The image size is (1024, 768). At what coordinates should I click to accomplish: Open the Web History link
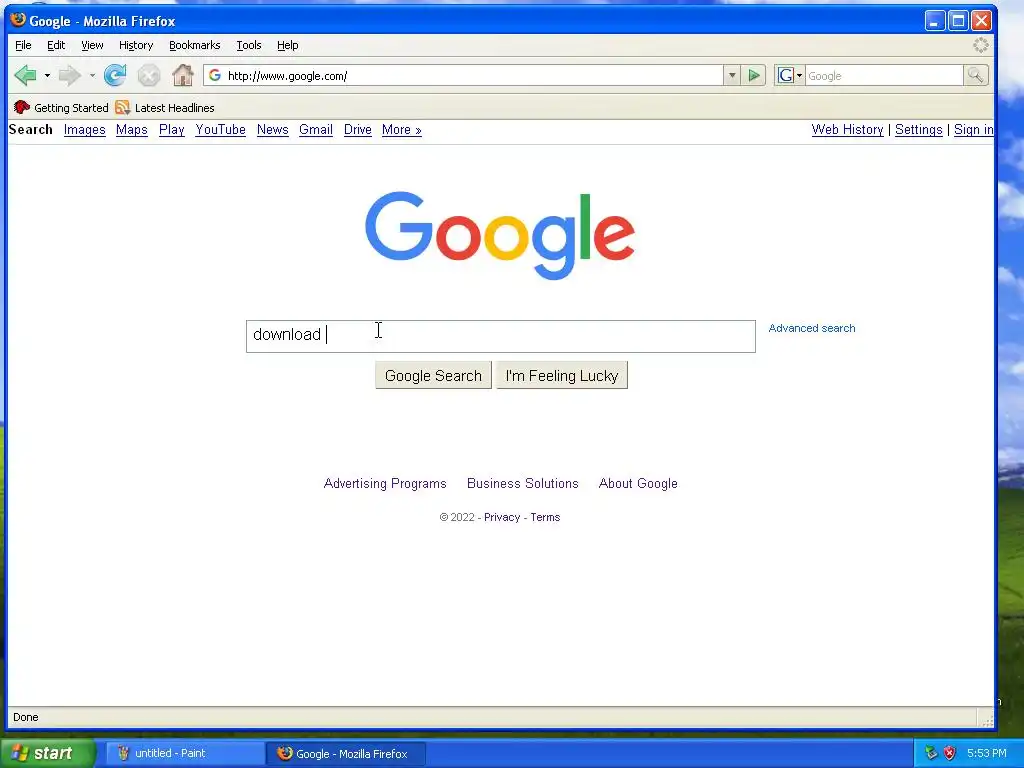pyautogui.click(x=847, y=129)
